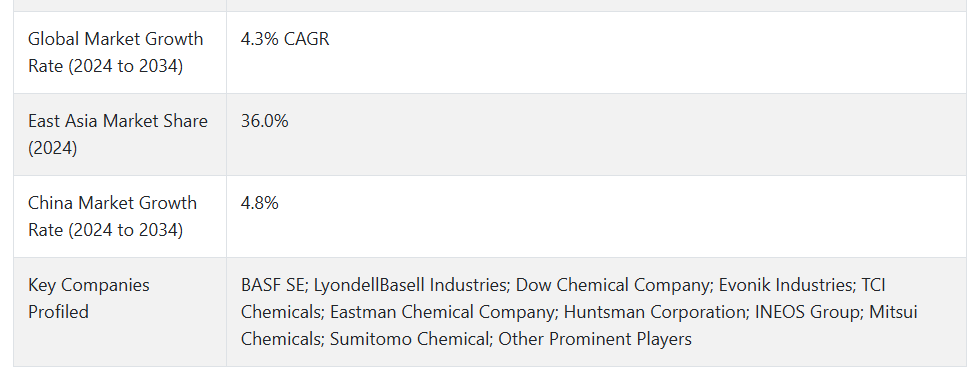The width and height of the screenshot is (976, 367).
Task: Click Dow Chemical Company text
Action: tap(613, 285)
